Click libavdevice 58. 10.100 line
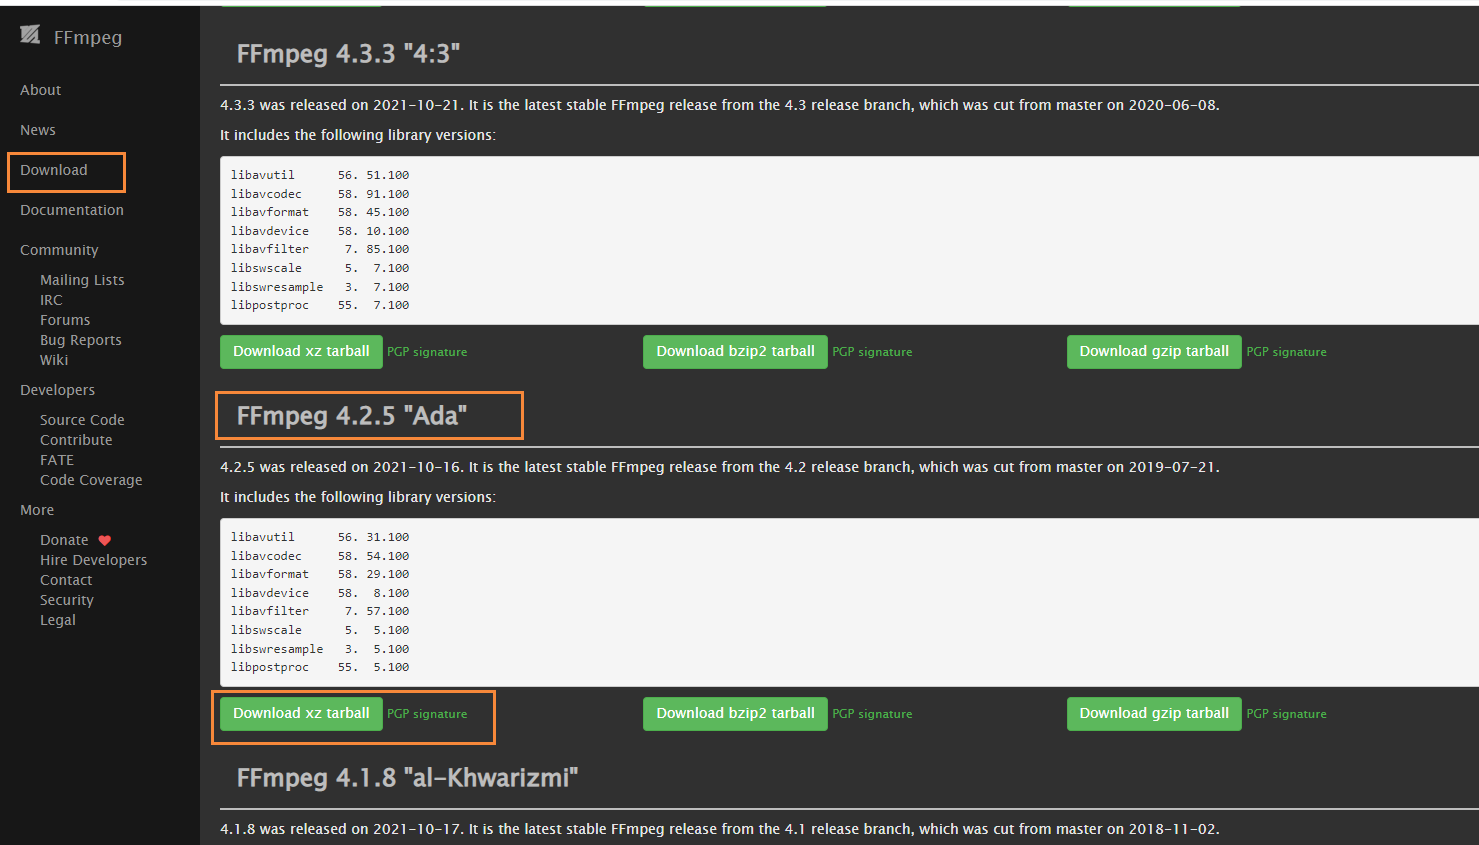The image size is (1479, 845). click(x=320, y=231)
